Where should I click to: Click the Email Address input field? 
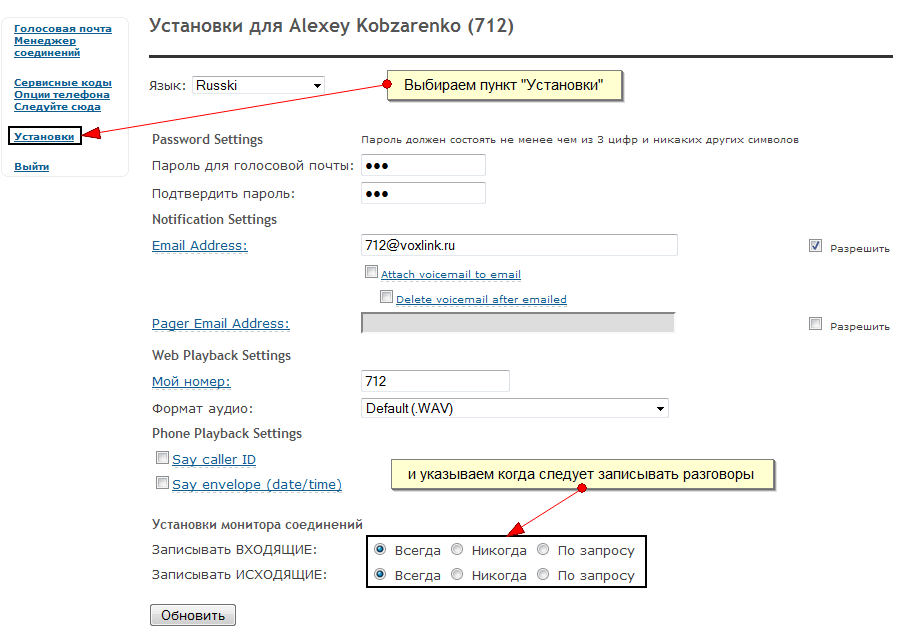coord(519,245)
